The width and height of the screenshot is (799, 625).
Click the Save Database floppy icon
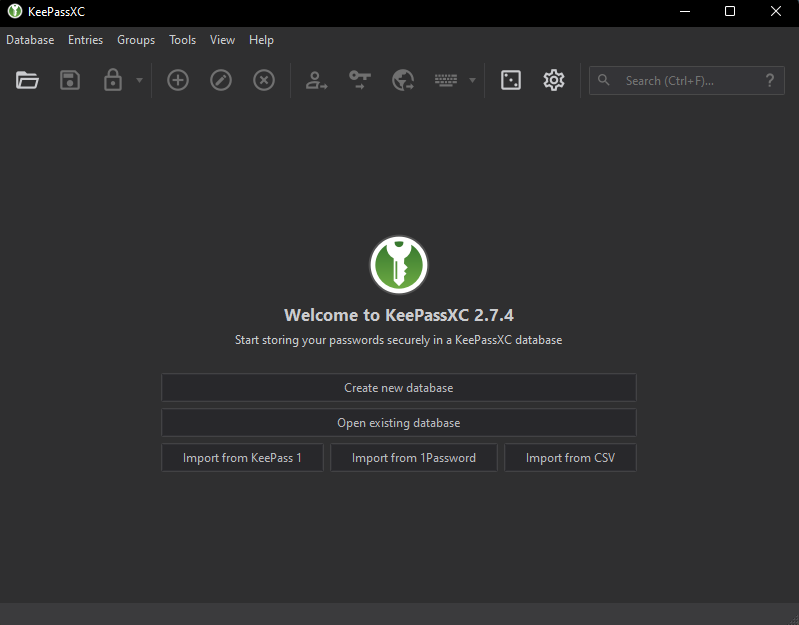tap(70, 80)
